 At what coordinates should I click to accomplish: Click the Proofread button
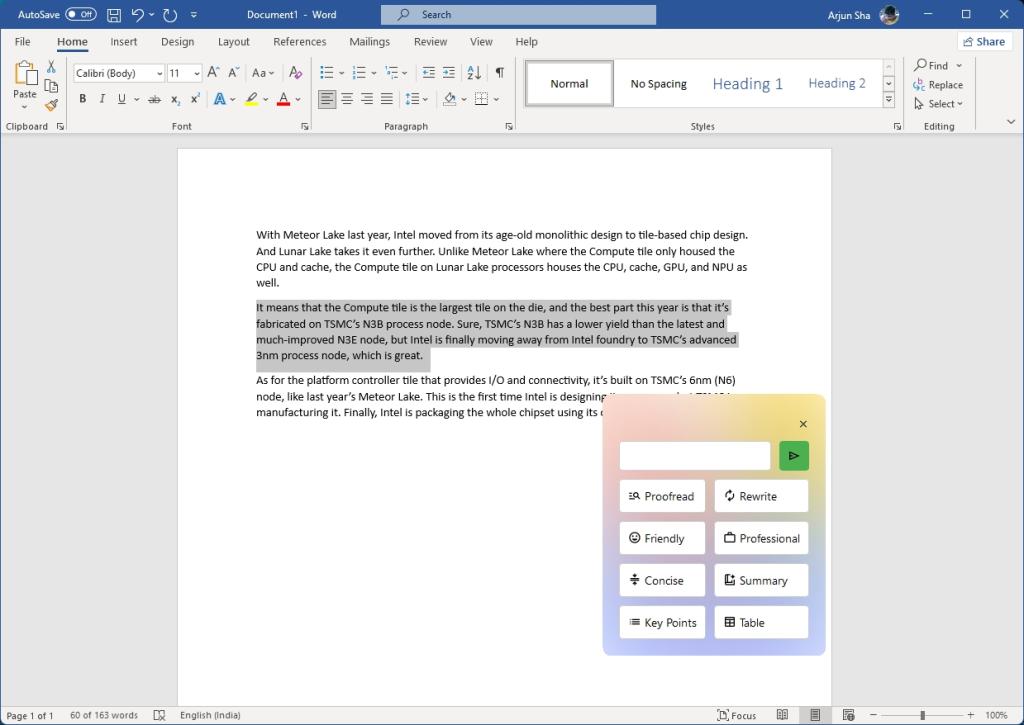[662, 496]
